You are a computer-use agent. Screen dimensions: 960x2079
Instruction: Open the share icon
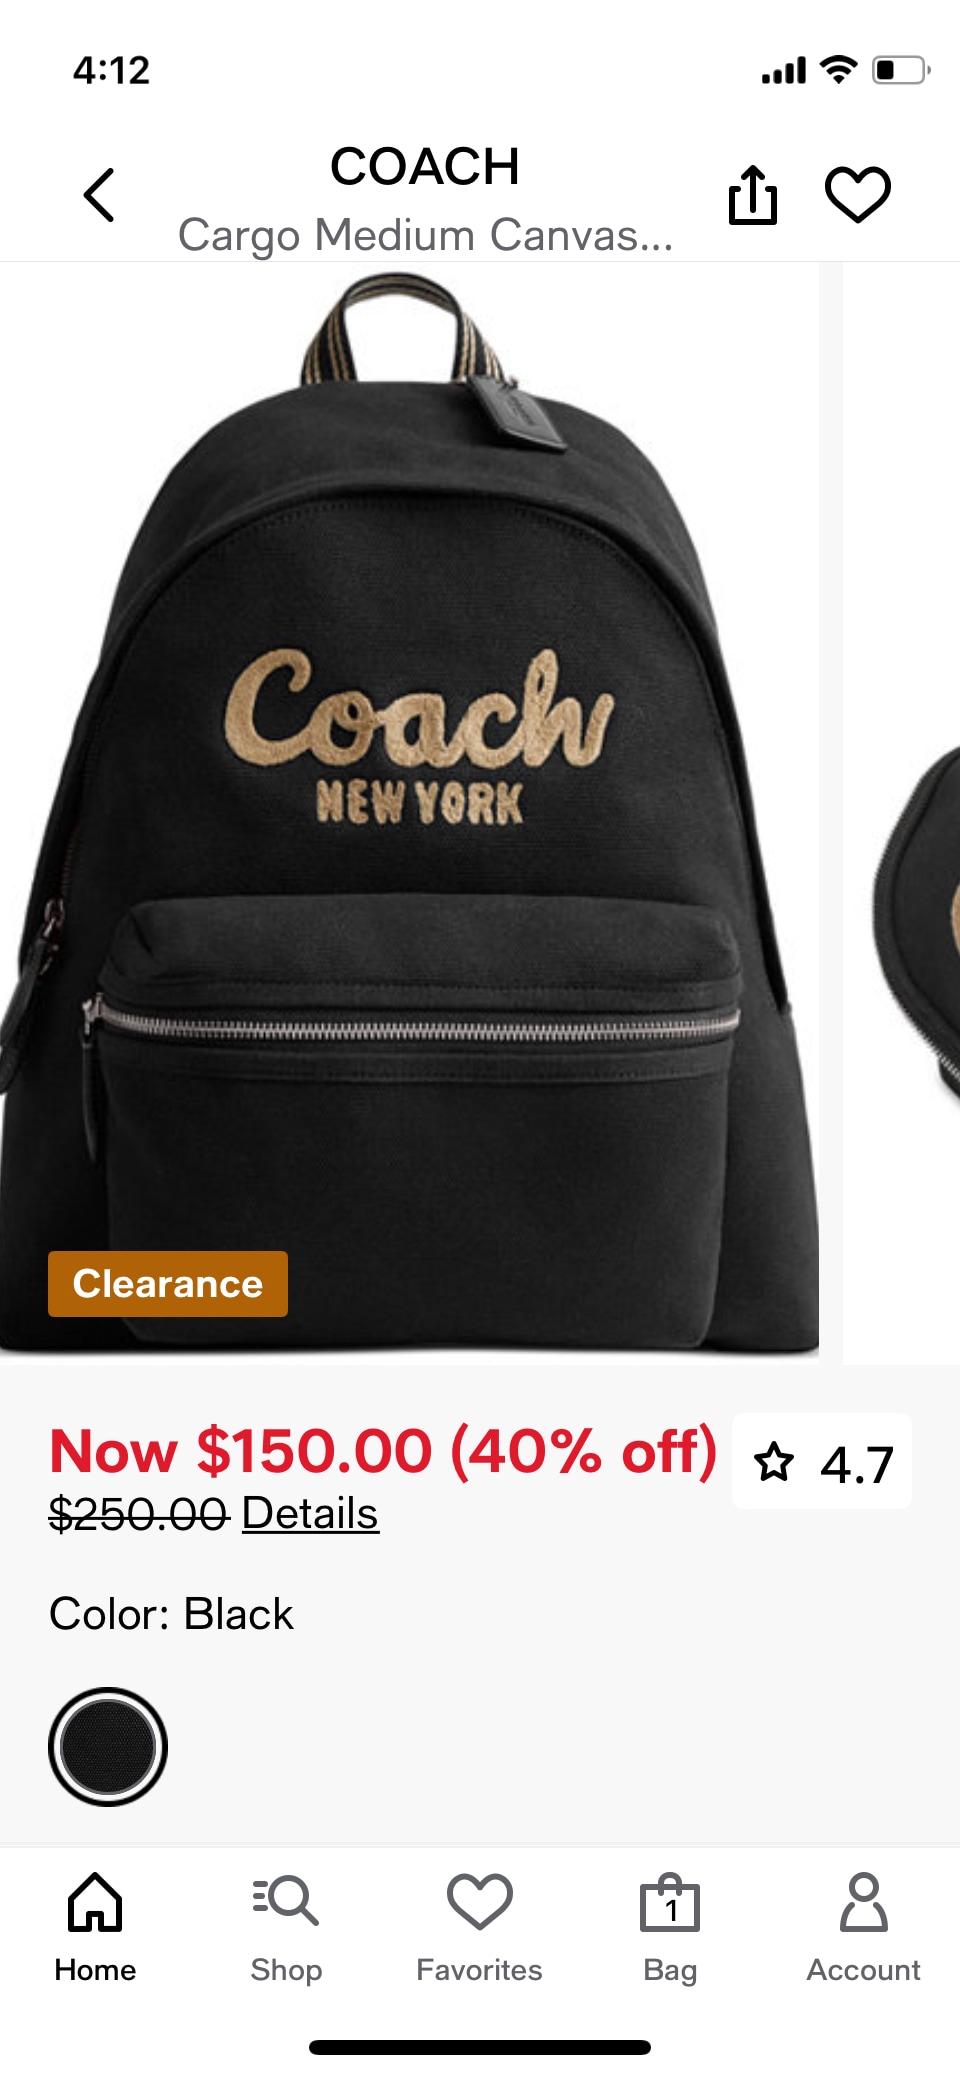pos(752,194)
